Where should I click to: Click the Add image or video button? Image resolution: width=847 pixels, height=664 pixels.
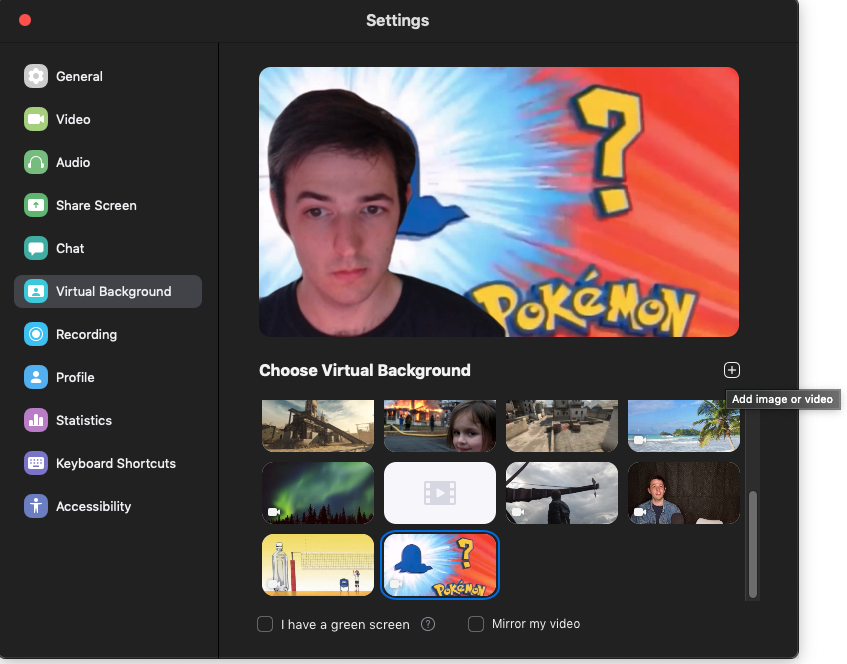coord(731,370)
